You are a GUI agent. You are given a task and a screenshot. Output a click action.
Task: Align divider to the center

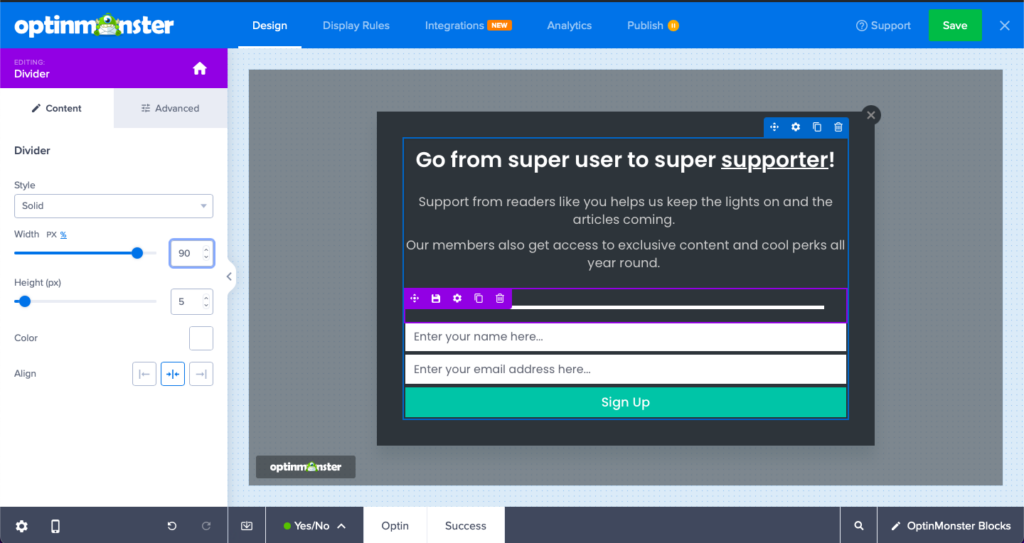(x=173, y=374)
